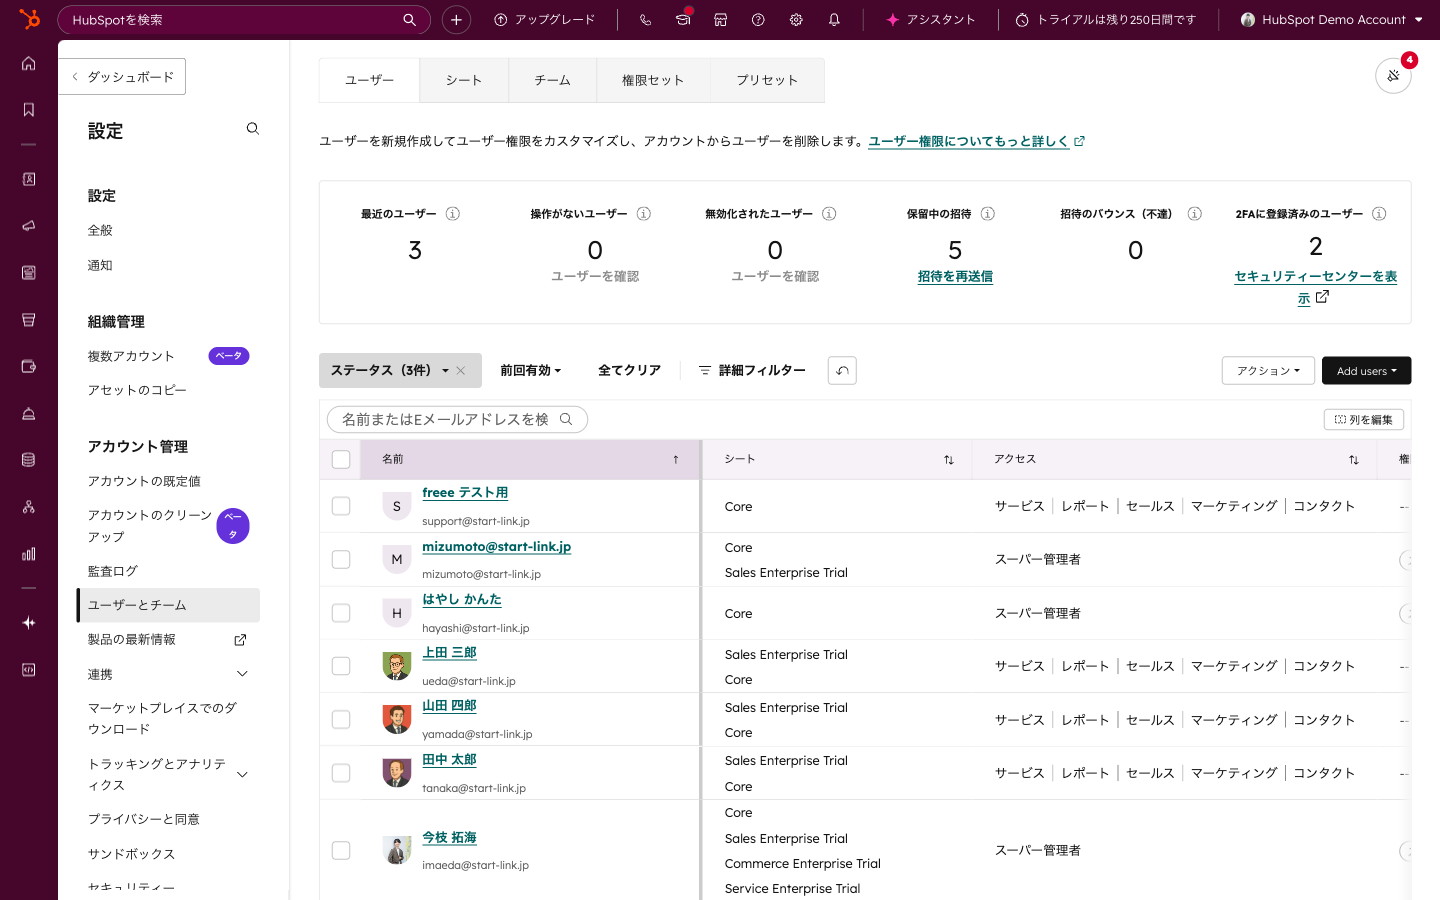Image resolution: width=1440 pixels, height=900 pixels.
Task: Switch to the チーム tab
Action: click(x=552, y=80)
